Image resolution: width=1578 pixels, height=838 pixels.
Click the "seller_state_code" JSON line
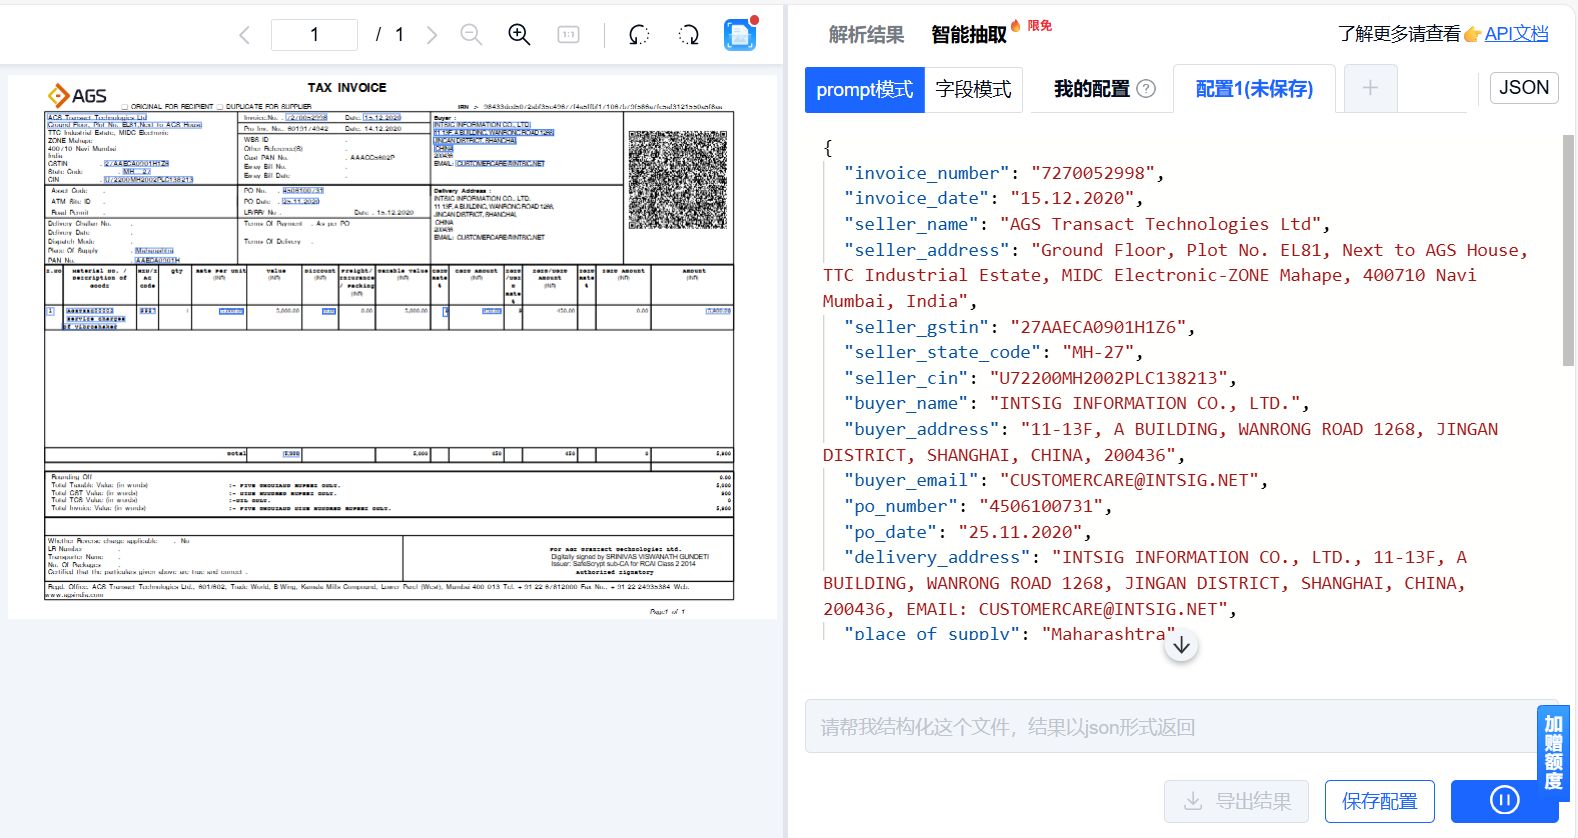[x=994, y=352]
